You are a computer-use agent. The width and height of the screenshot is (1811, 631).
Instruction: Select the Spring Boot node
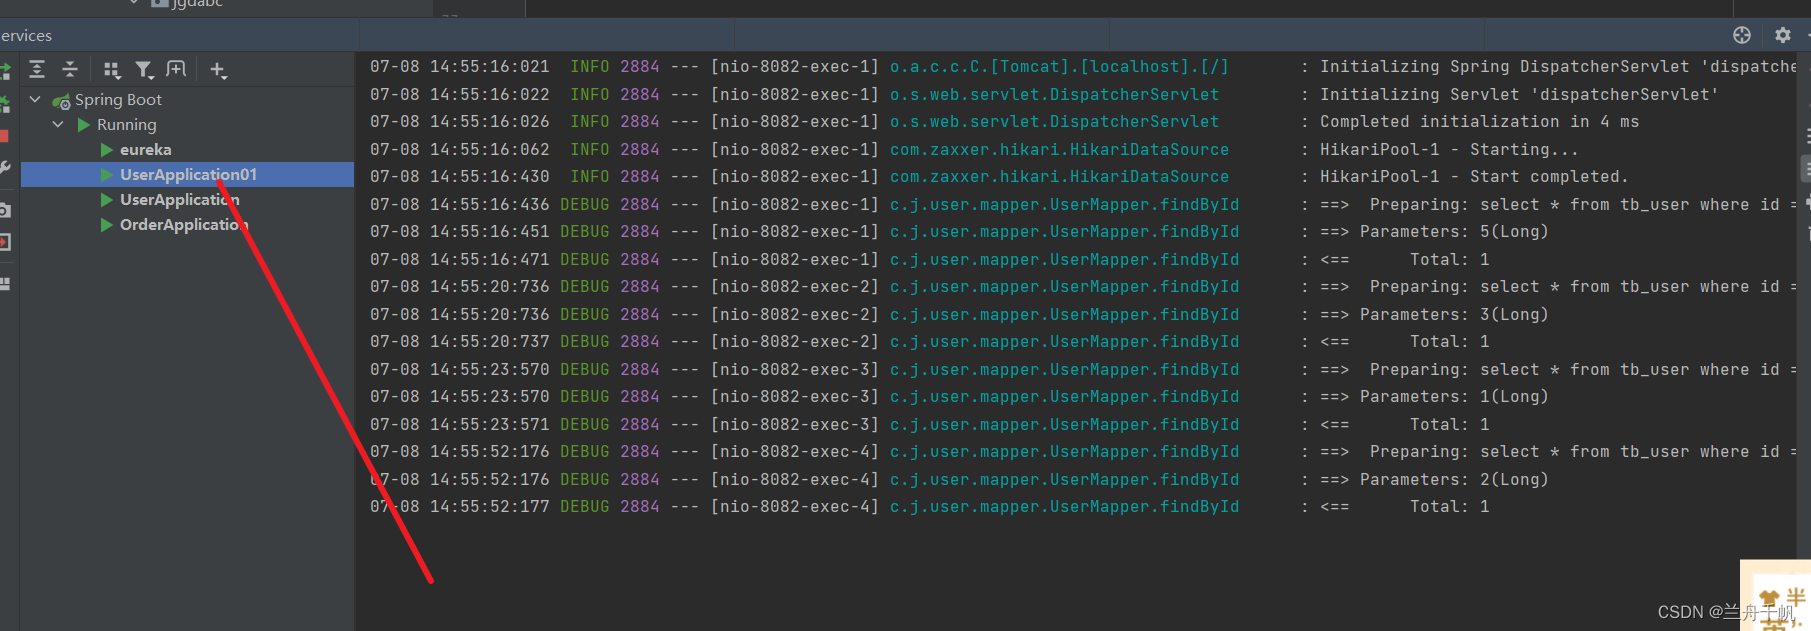point(118,99)
